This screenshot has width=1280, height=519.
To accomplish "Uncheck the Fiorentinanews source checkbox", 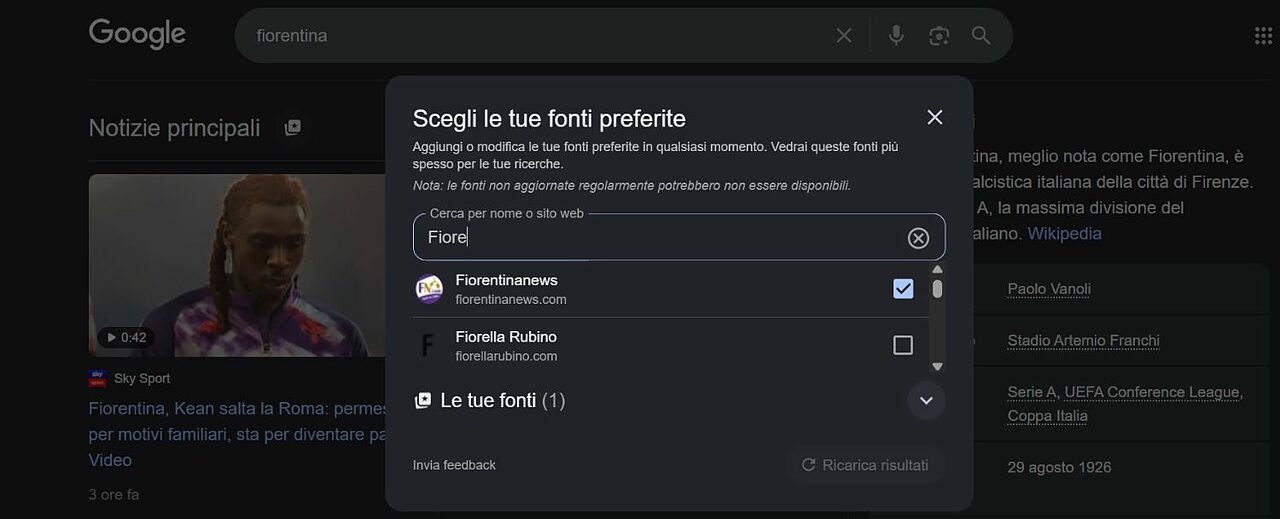I will 903,289.
